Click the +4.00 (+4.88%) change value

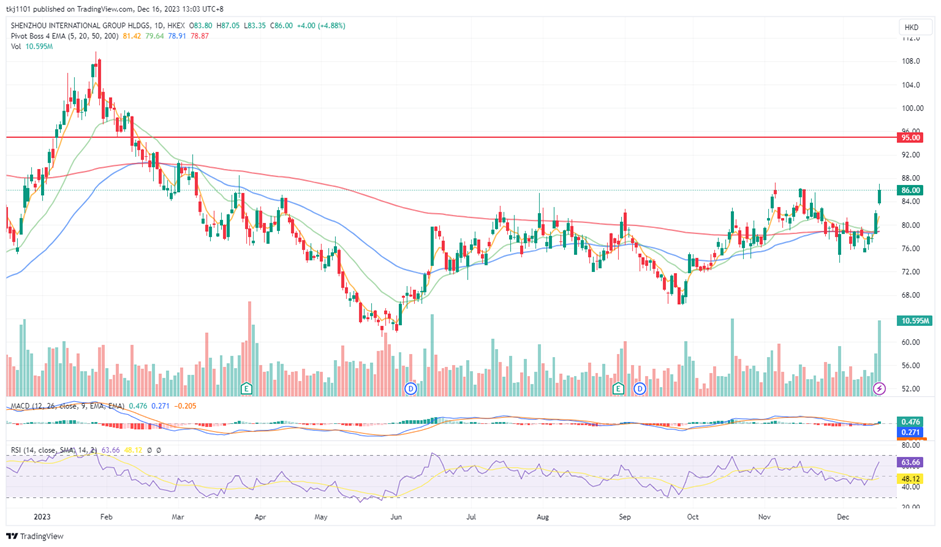pyautogui.click(x=321, y=26)
